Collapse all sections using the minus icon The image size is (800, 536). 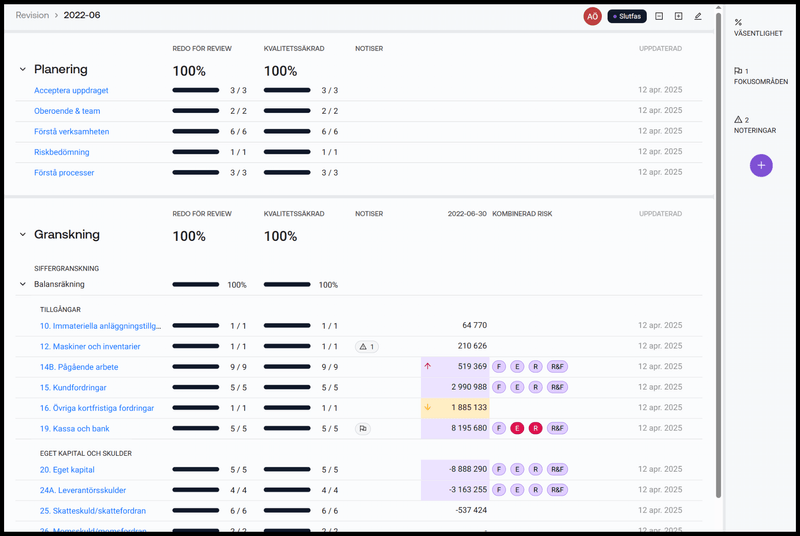659,16
